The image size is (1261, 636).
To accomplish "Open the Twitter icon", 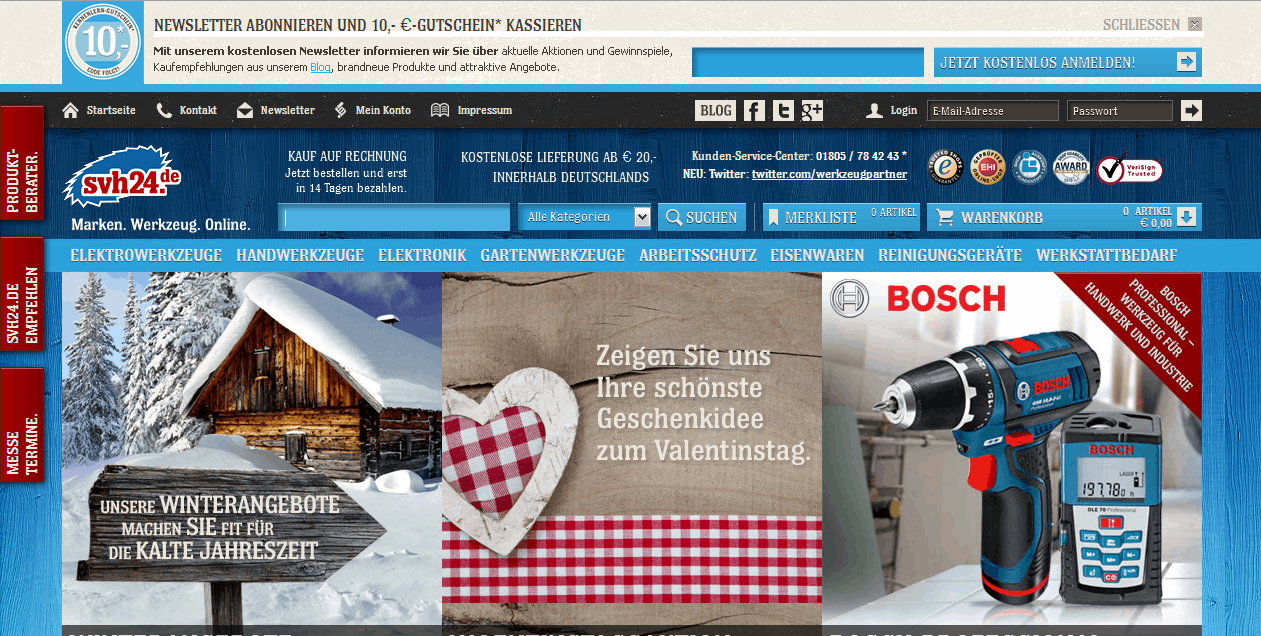I will (783, 111).
